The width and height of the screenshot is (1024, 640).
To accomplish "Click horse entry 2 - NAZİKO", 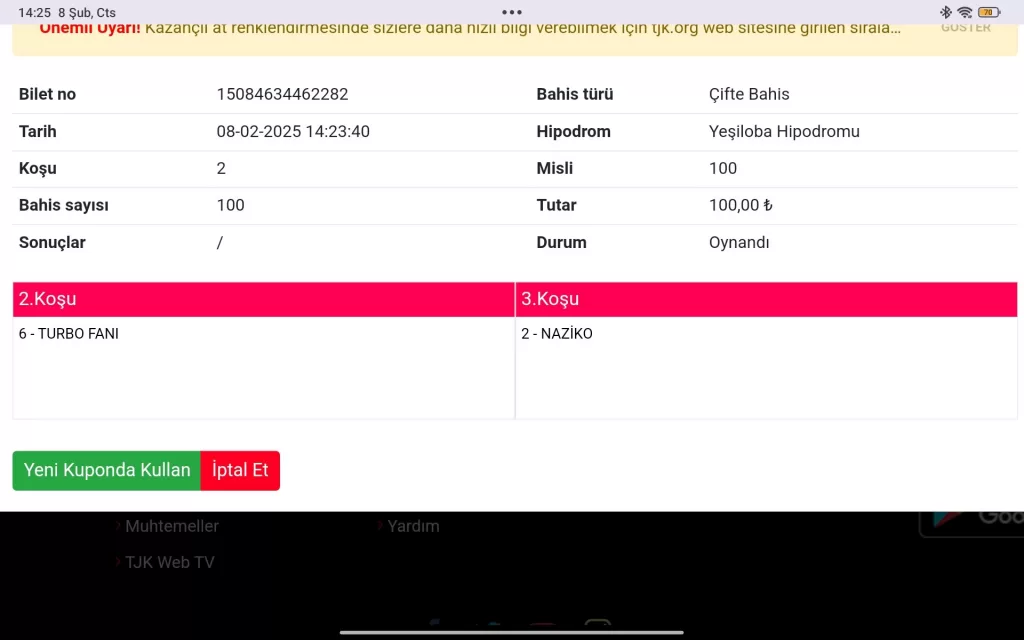I will point(557,334).
